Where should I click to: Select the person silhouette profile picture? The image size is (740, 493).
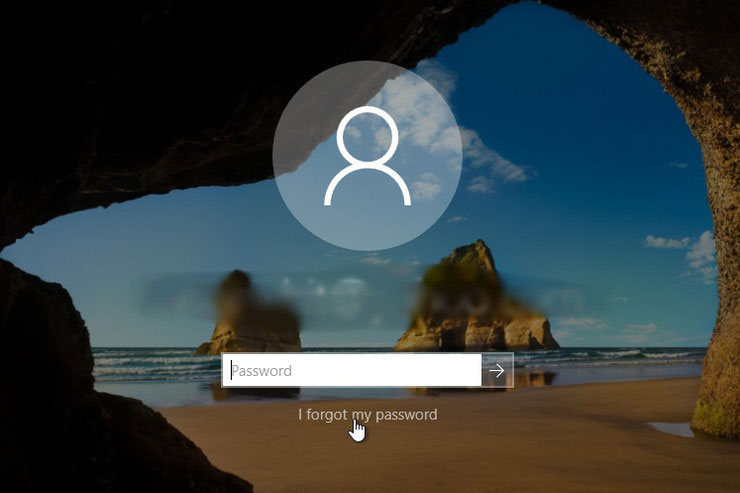pos(366,158)
